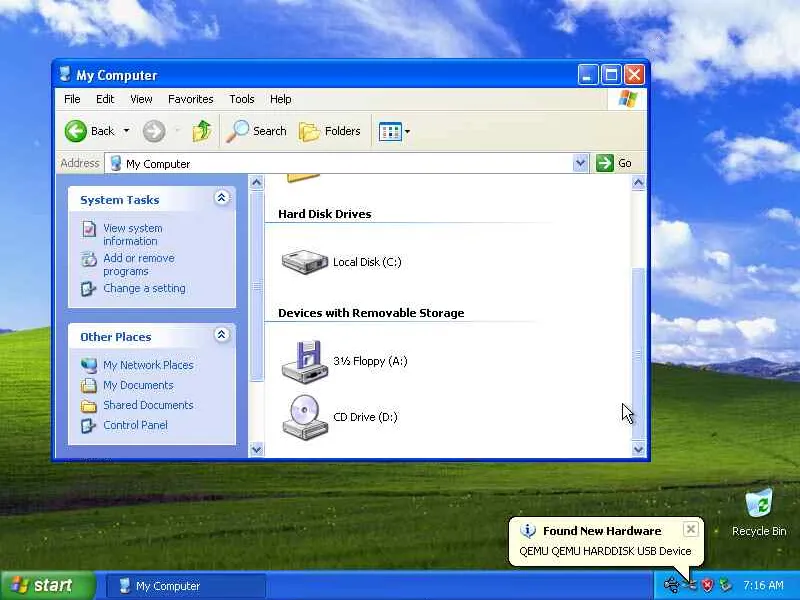This screenshot has width=800, height=600.
Task: Click file list scrollbar down arrow
Action: [638, 449]
